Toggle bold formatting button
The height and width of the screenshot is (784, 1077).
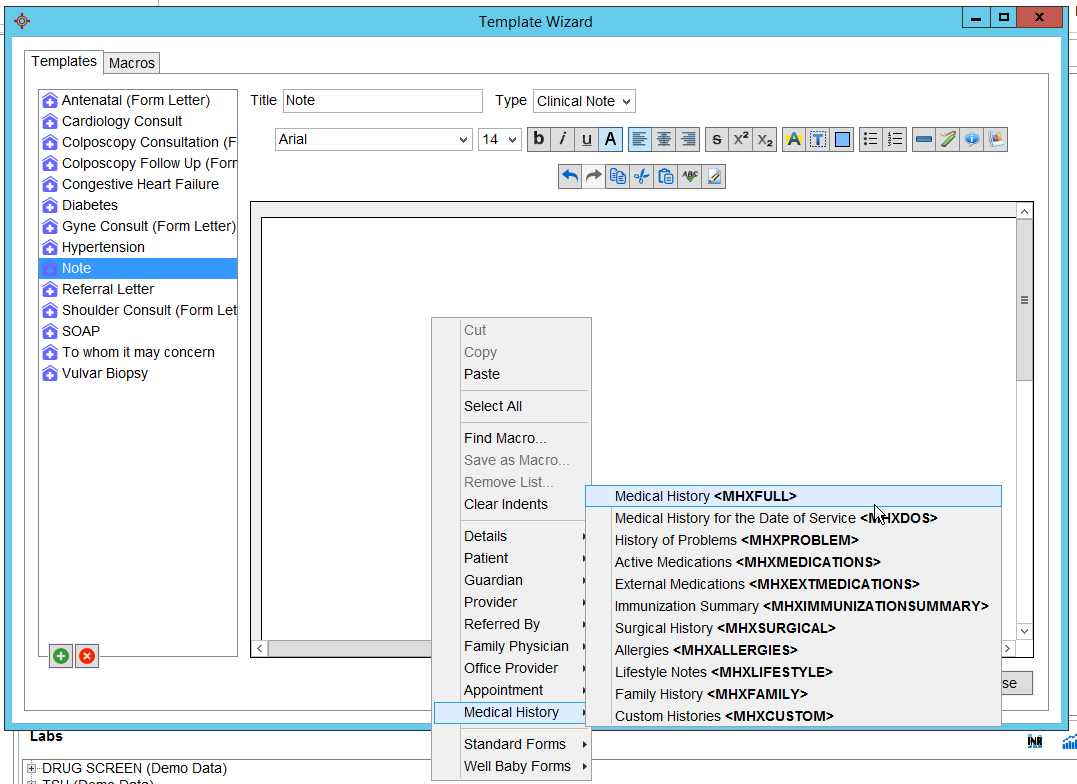point(539,139)
